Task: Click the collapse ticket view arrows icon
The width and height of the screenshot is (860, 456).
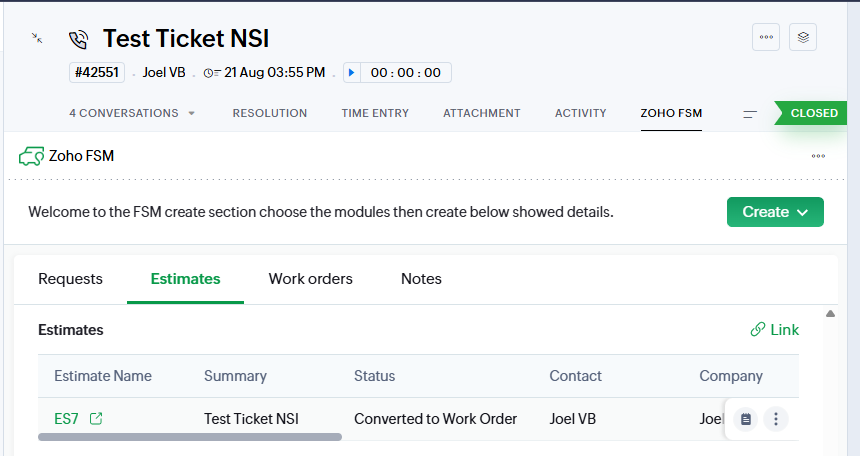Action: [37, 38]
